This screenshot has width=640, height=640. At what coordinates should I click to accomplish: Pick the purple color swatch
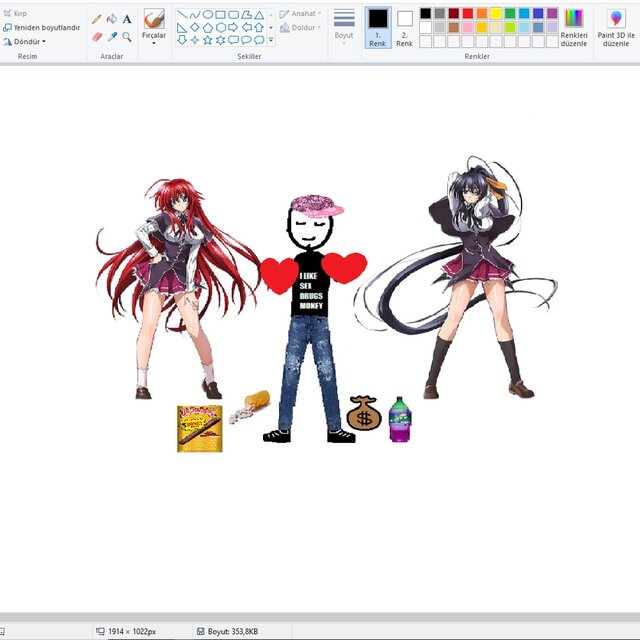[552, 13]
